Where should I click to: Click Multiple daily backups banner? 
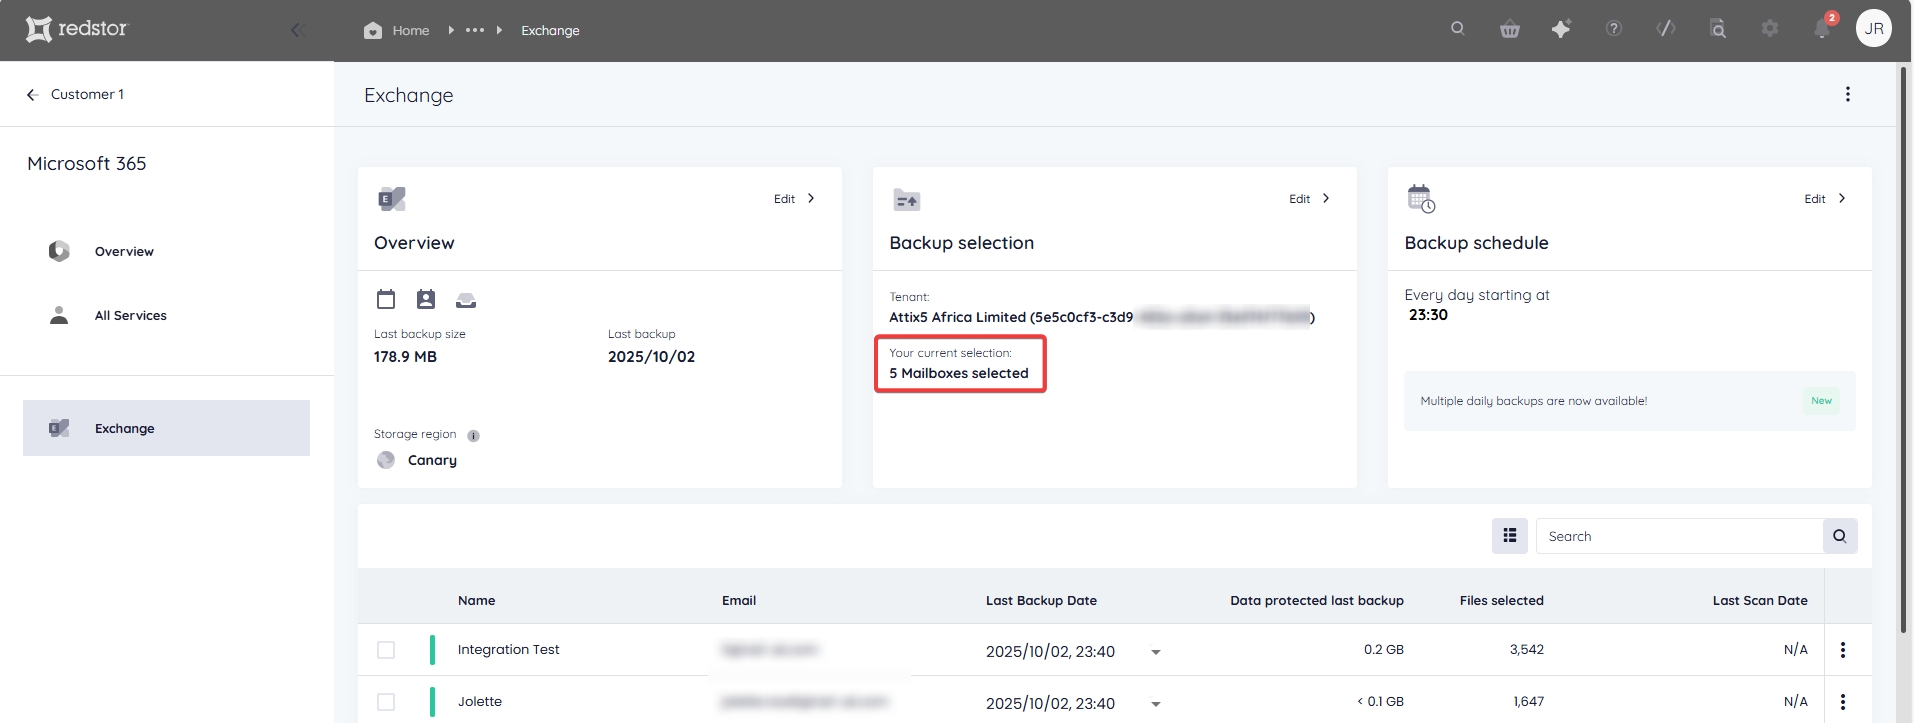[x=1630, y=401]
